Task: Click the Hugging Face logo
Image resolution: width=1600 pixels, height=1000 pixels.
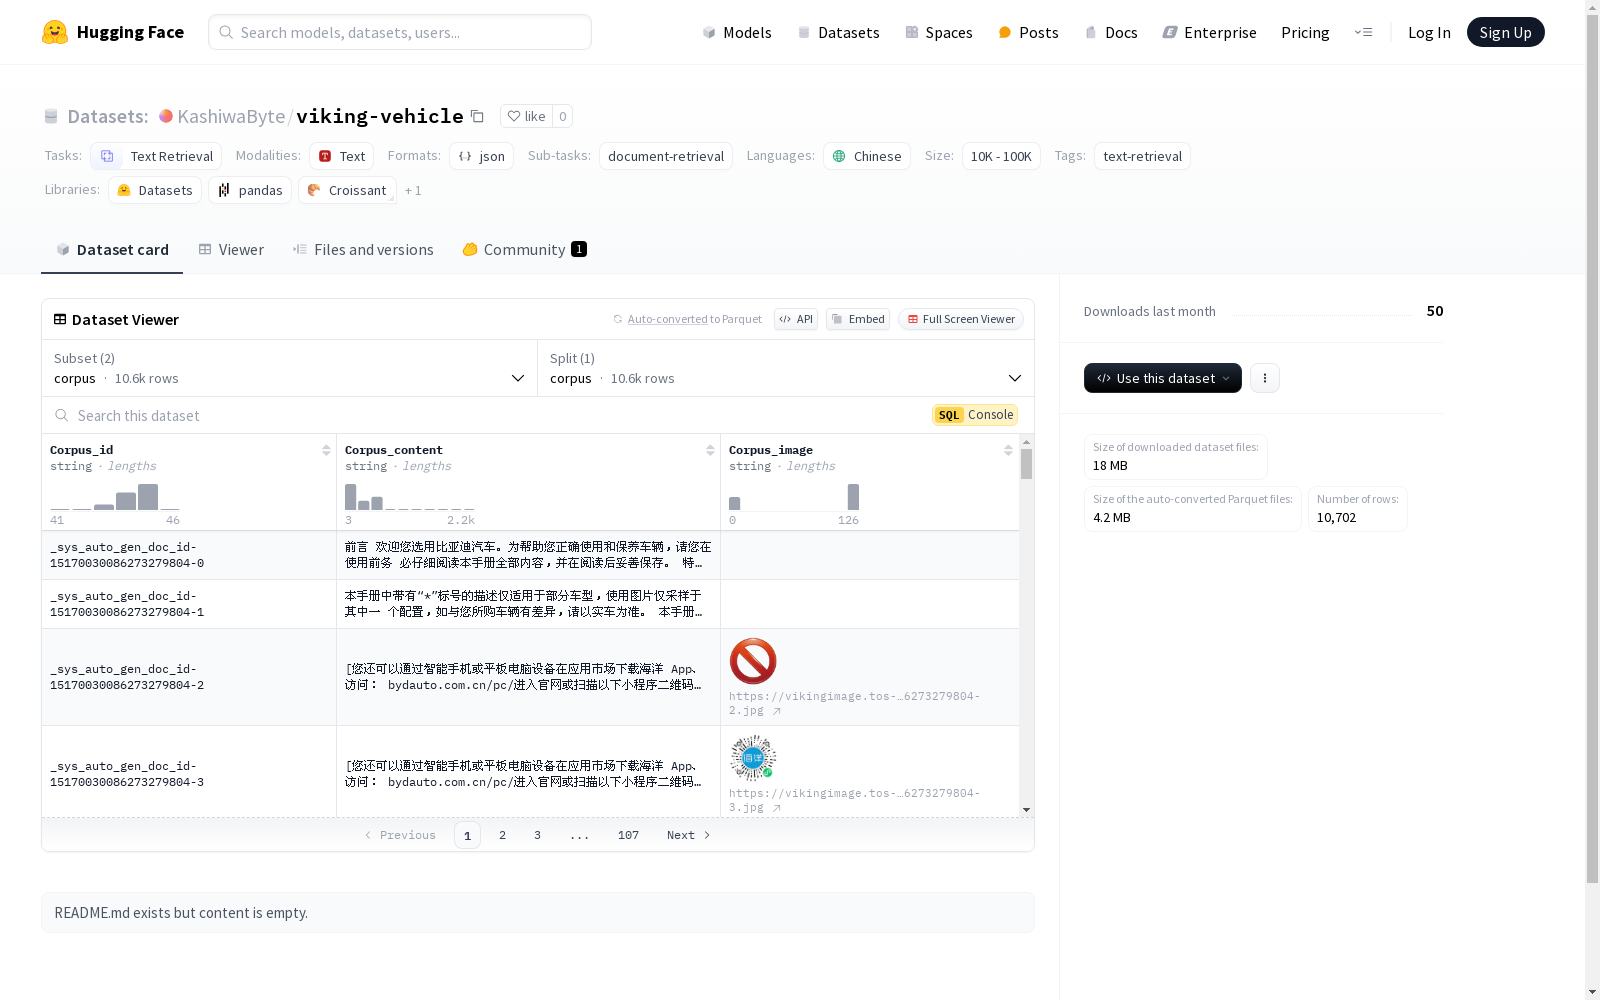Action: (112, 32)
